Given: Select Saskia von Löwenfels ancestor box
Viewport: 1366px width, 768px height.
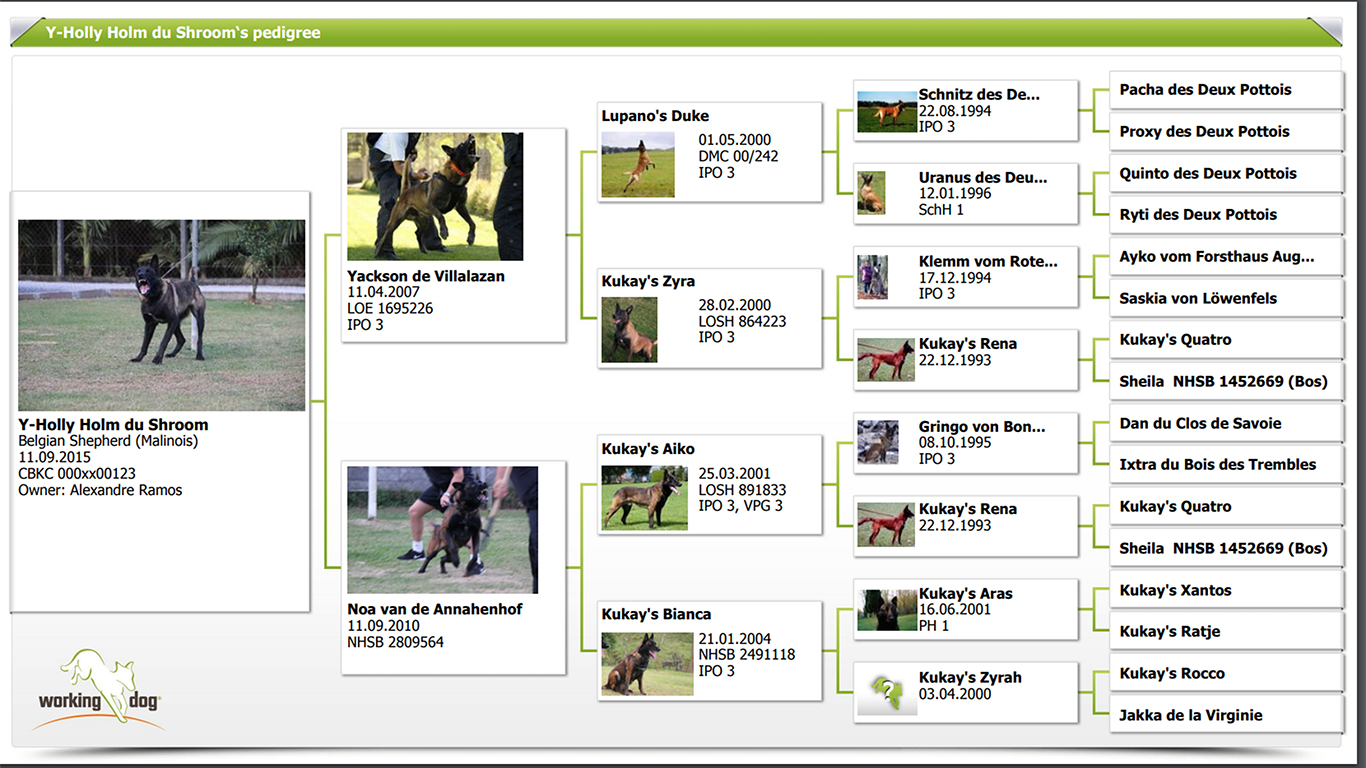Looking at the screenshot, I should [1225, 298].
